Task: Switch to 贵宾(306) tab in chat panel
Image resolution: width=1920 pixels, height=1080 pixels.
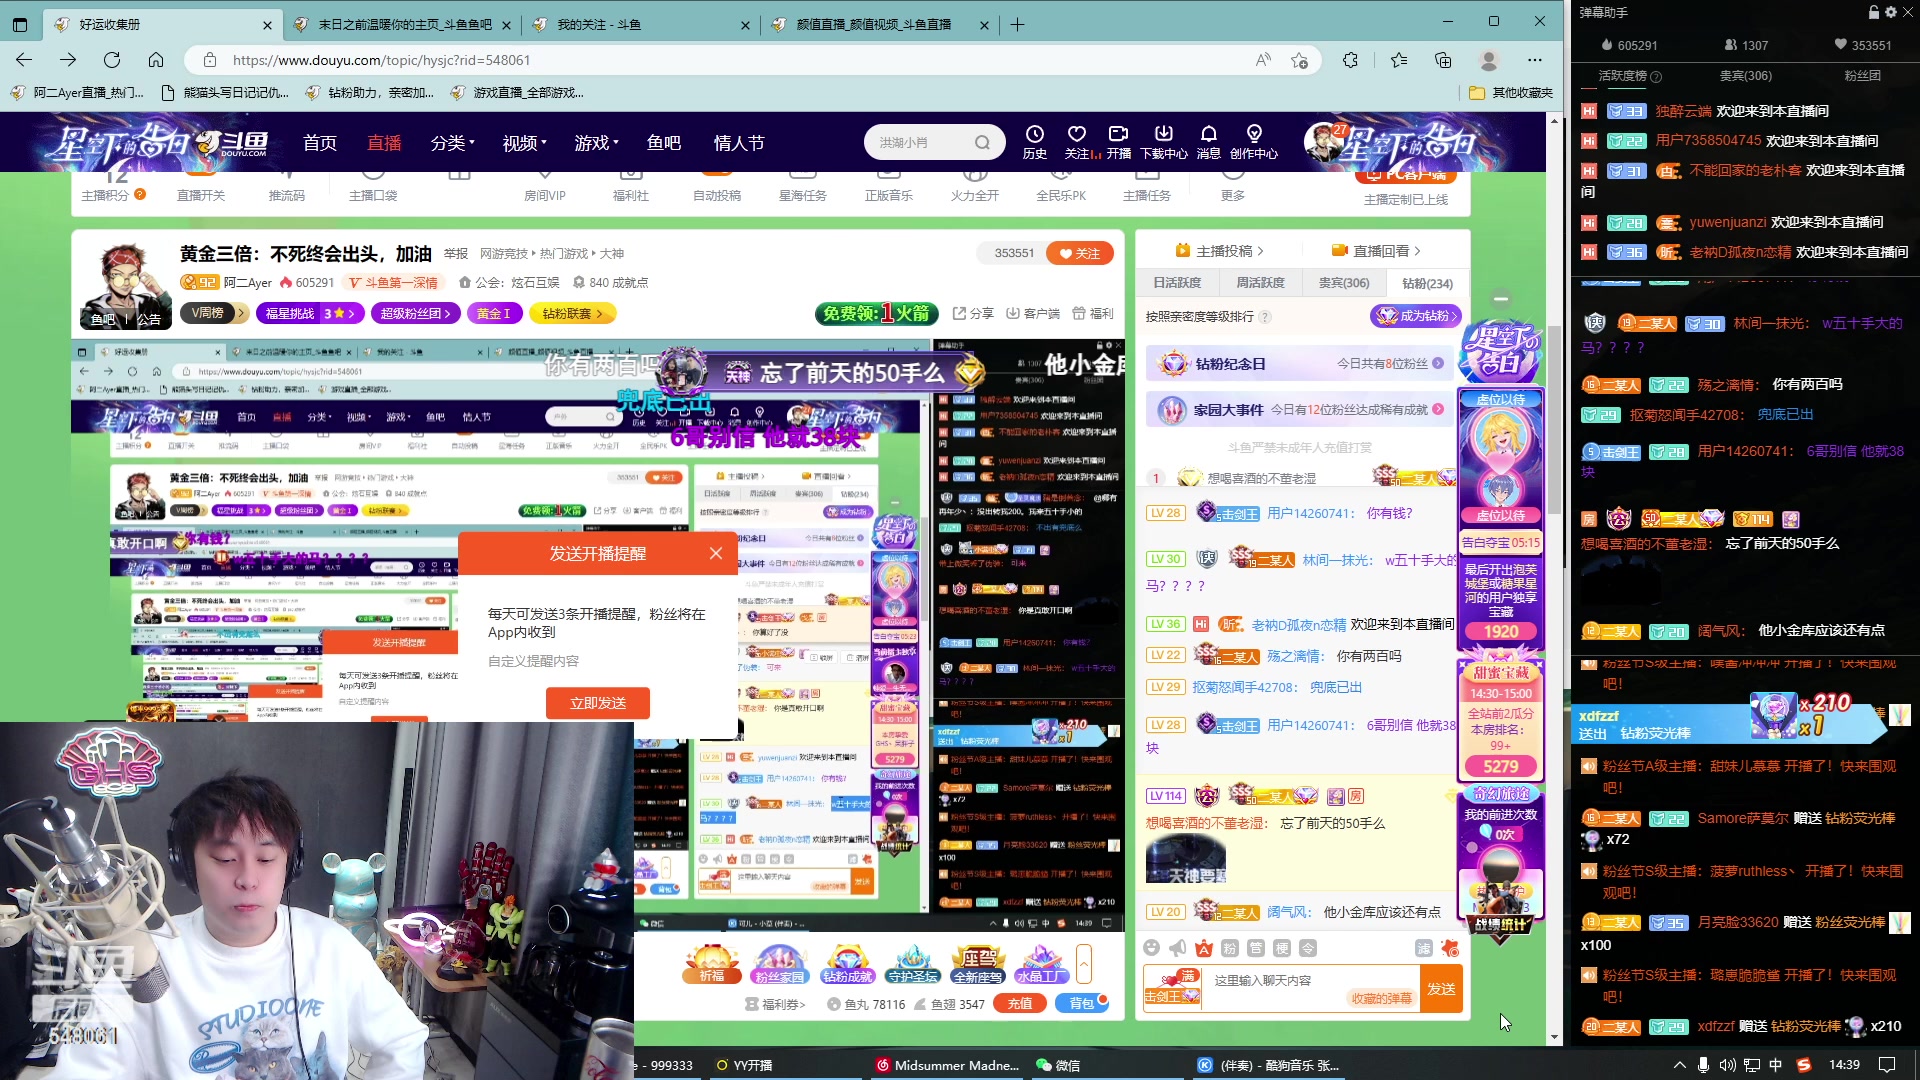Action: (1344, 283)
